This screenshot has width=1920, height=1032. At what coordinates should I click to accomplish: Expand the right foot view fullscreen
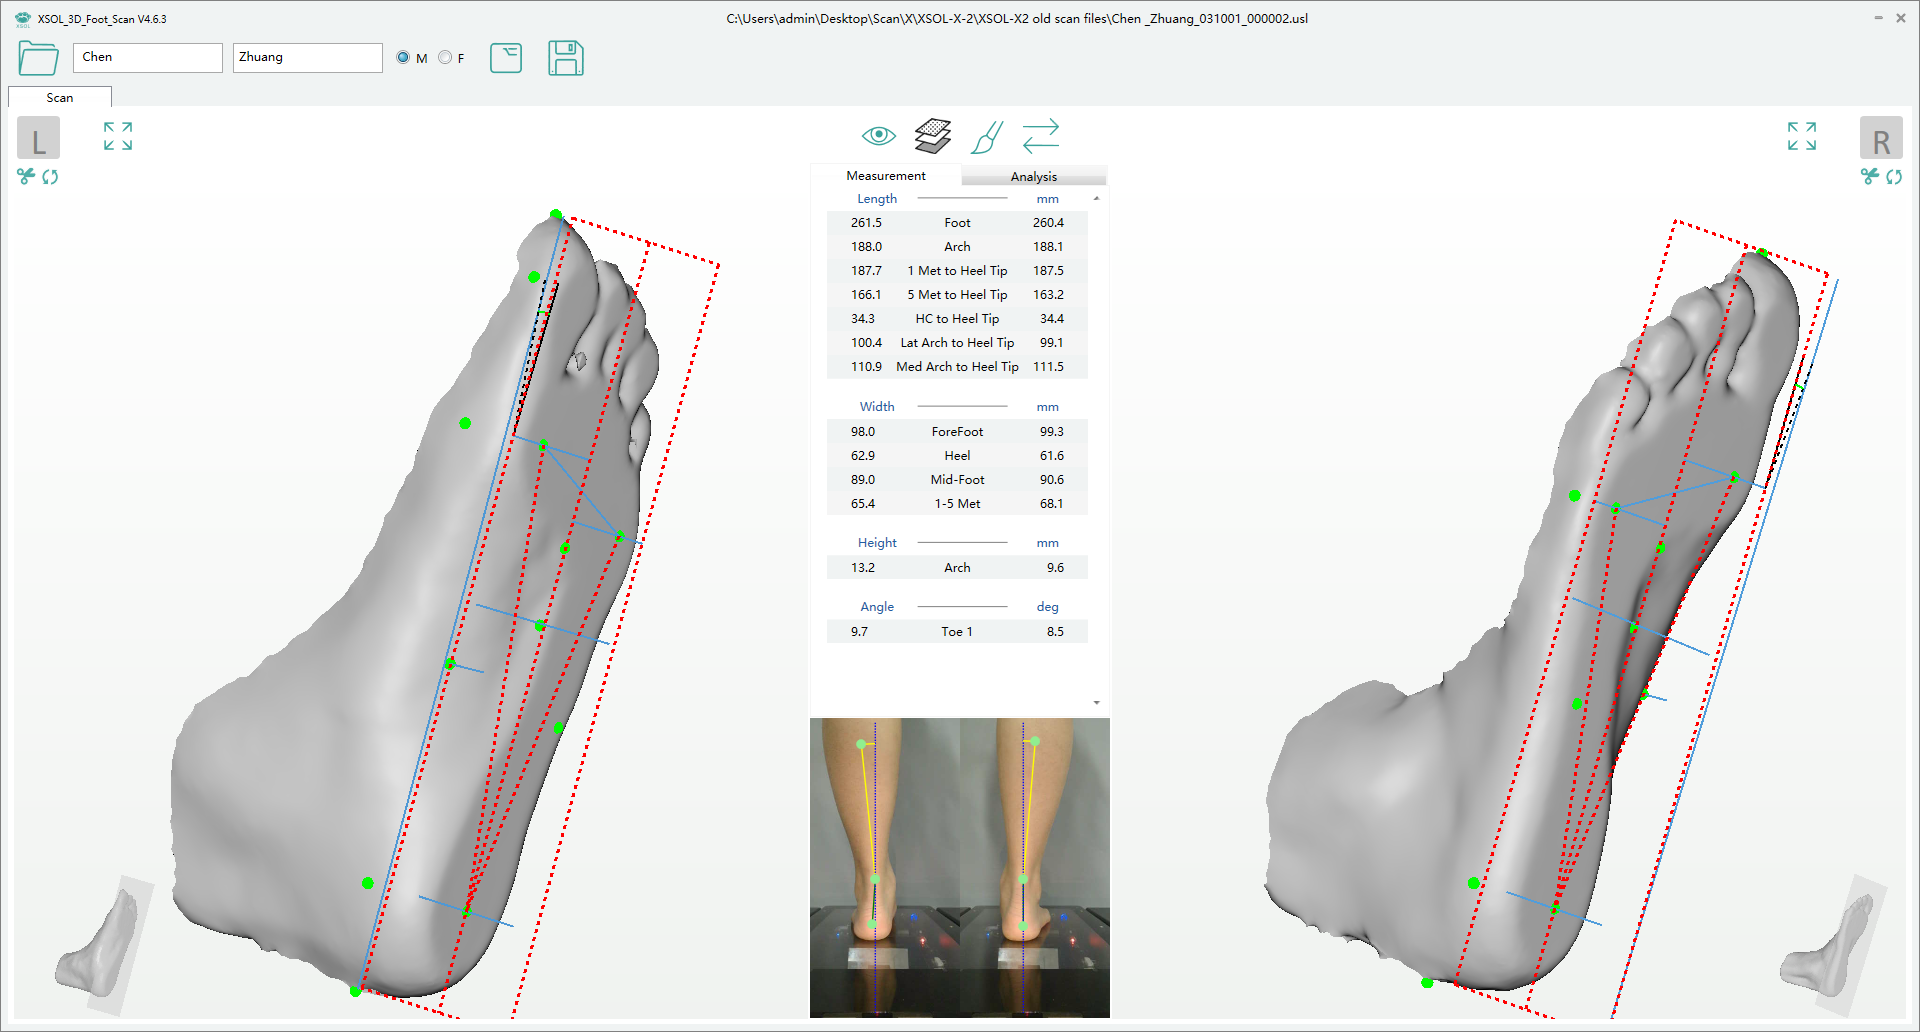click(x=1801, y=136)
